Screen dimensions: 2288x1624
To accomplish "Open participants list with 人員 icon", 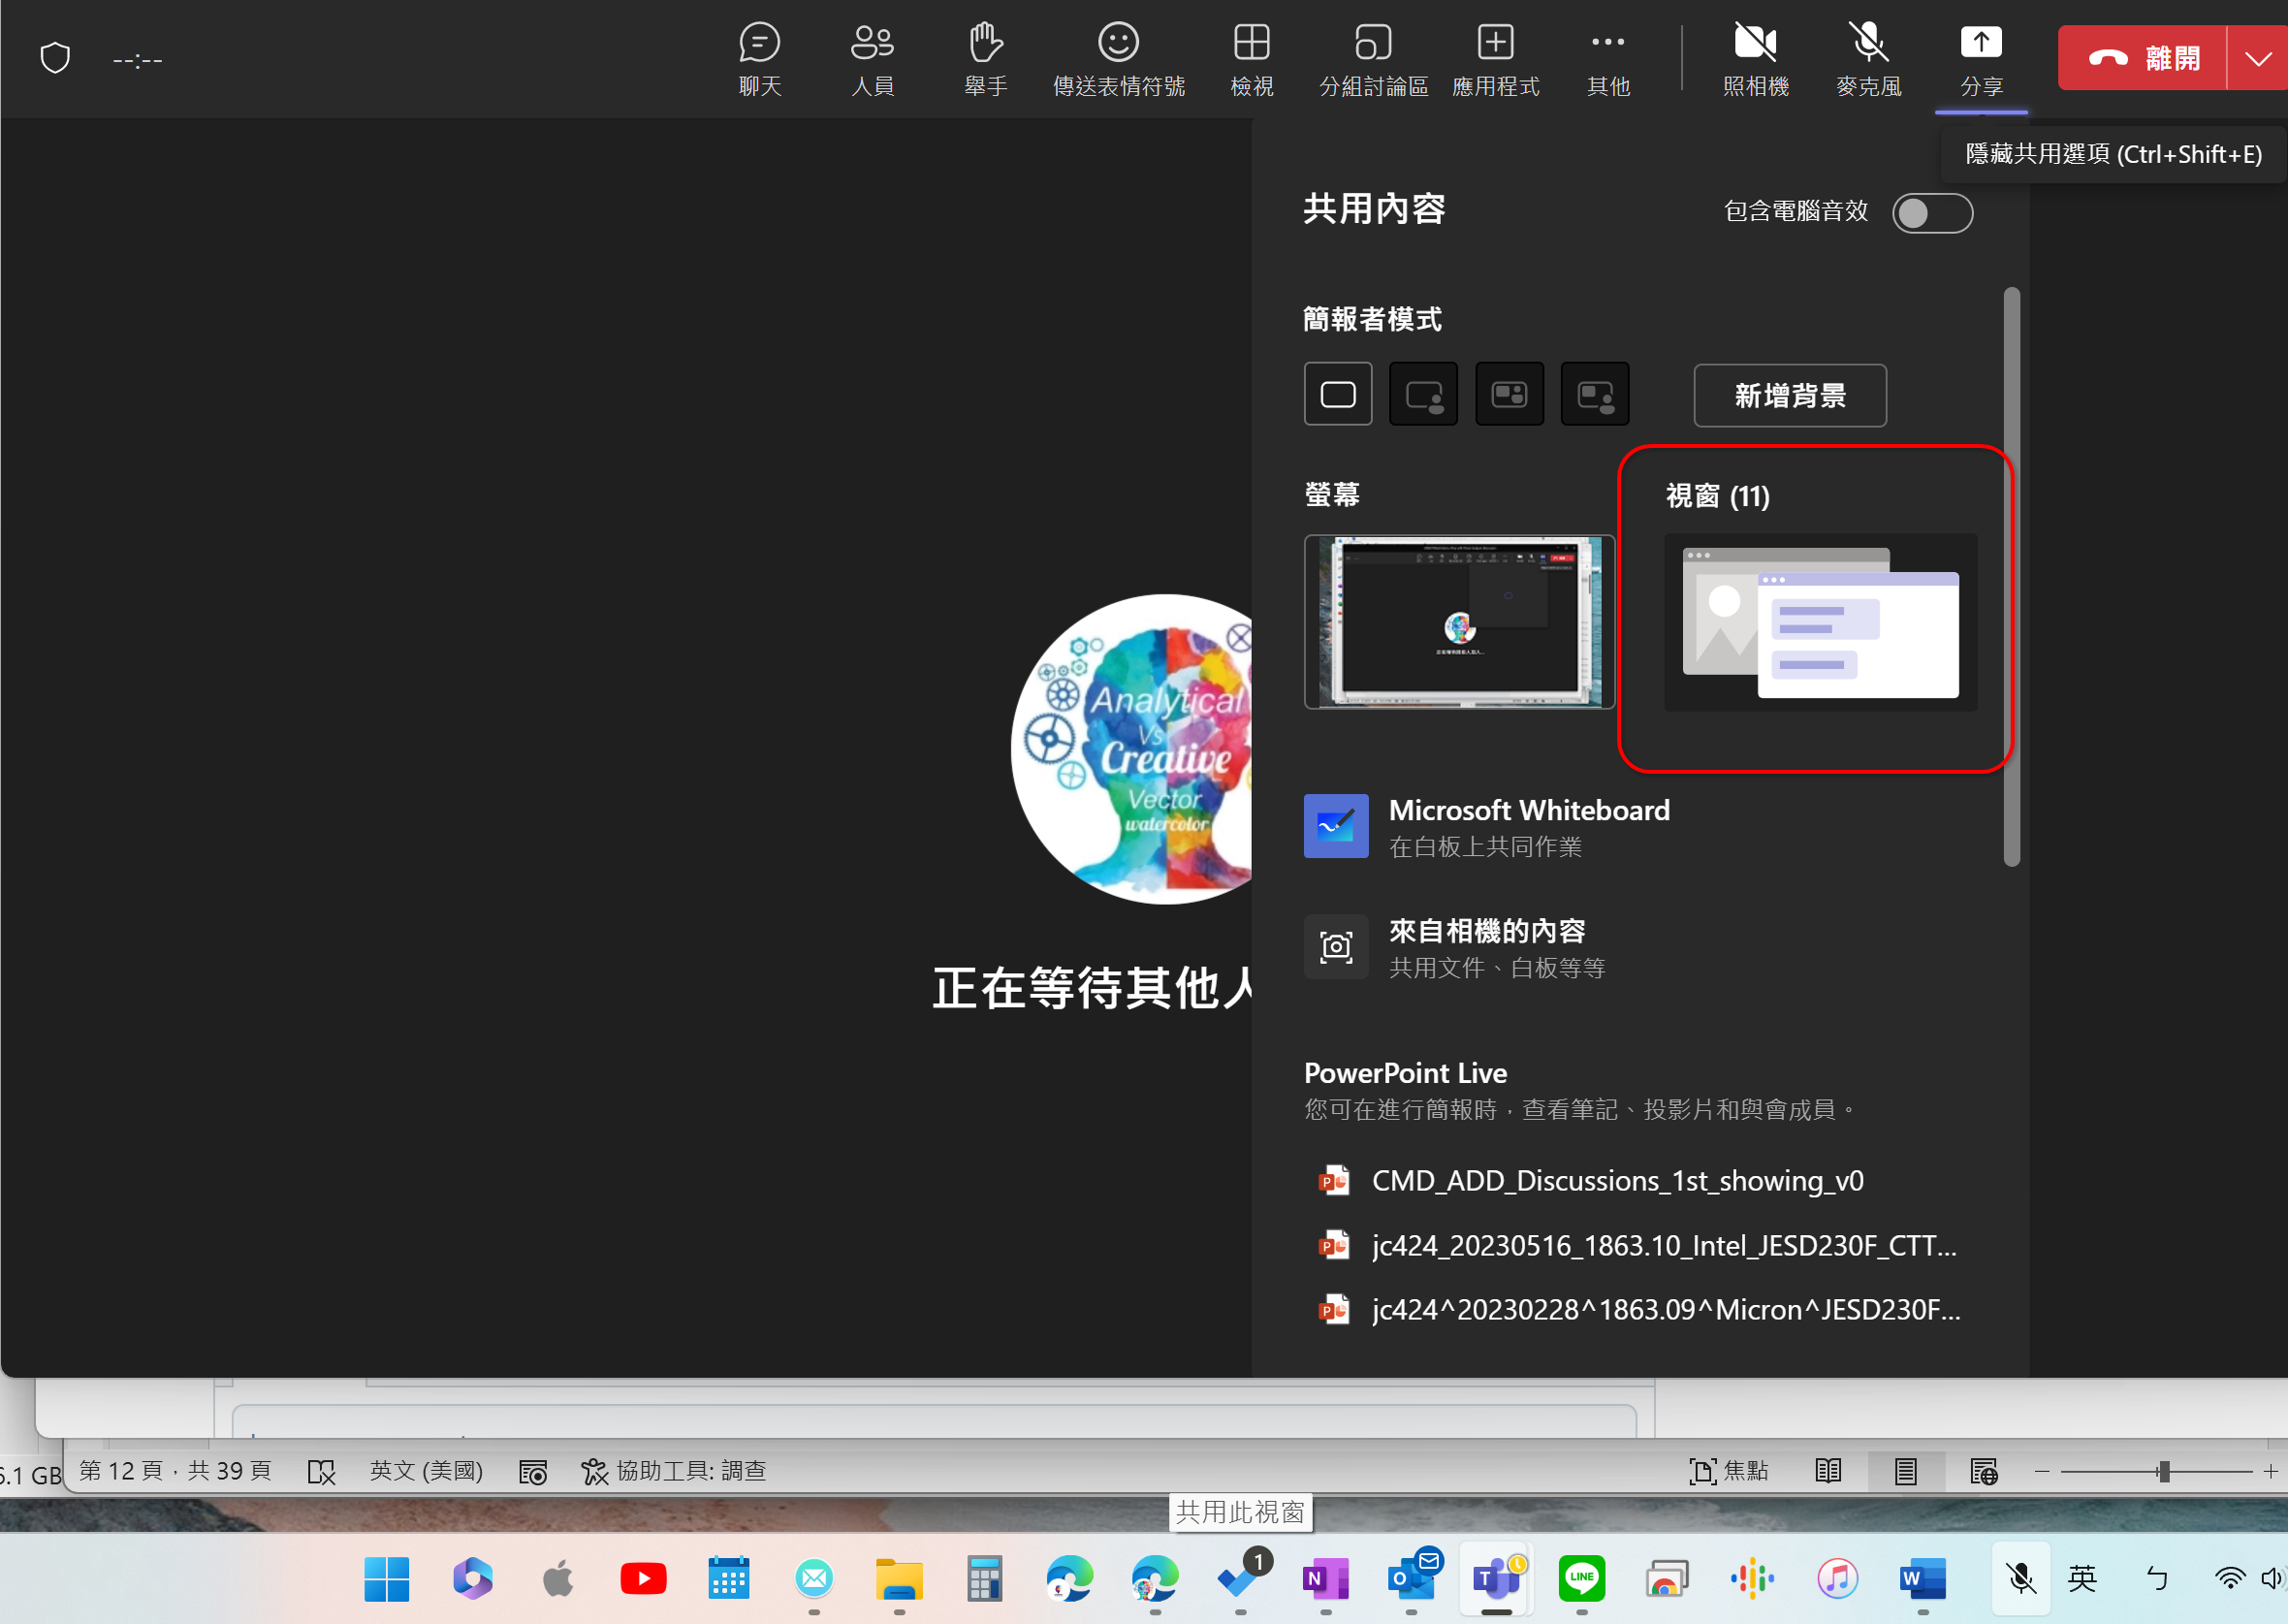I will (872, 58).
